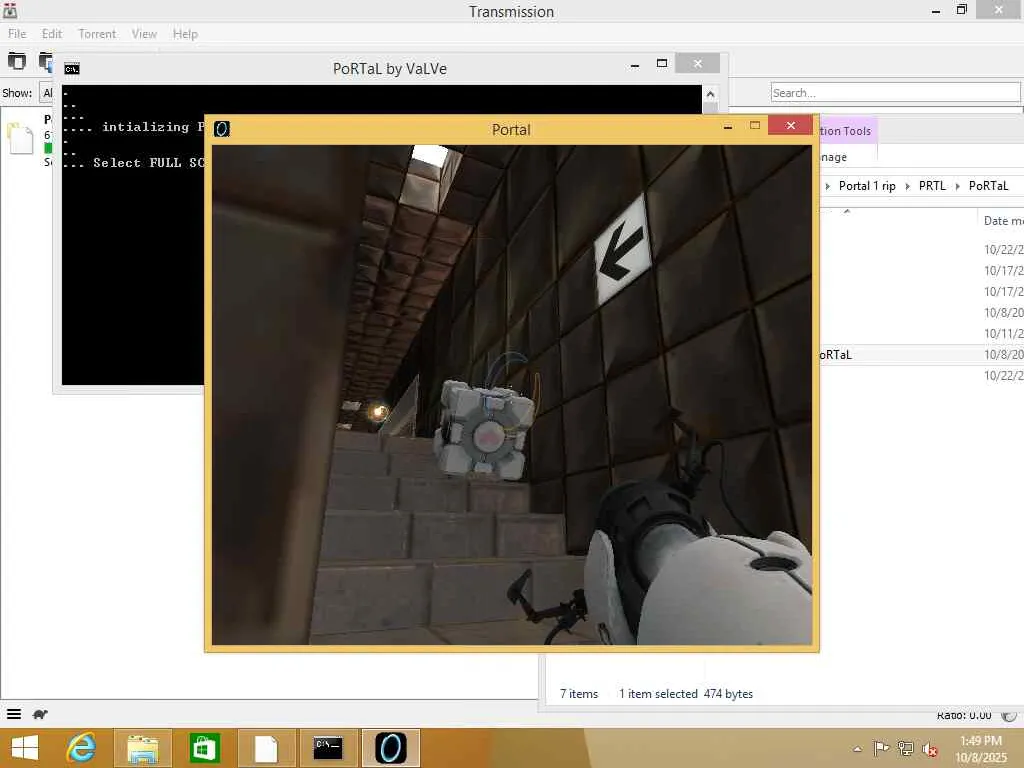1024x768 pixels.
Task: Click the Companion Cube in Portal game
Action: pyautogui.click(x=483, y=429)
